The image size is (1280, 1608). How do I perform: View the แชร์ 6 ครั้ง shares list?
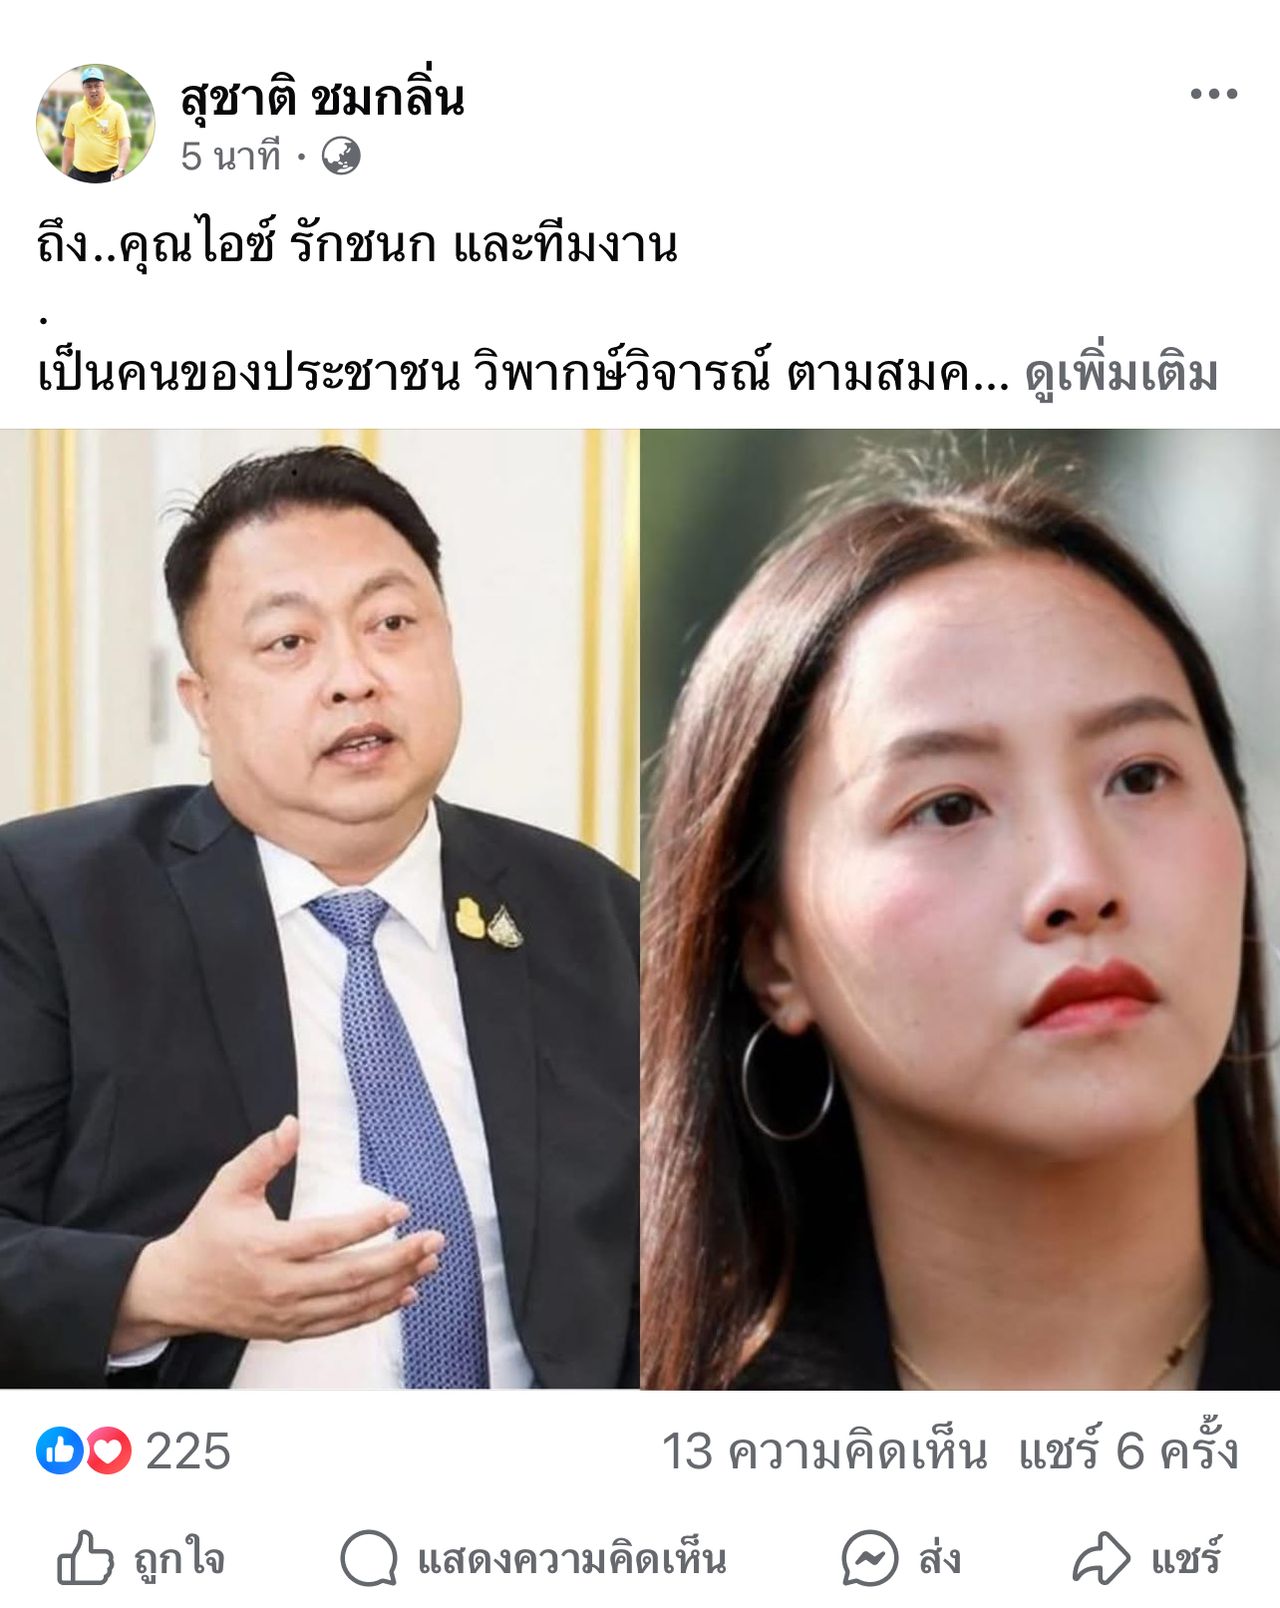1128,1450
